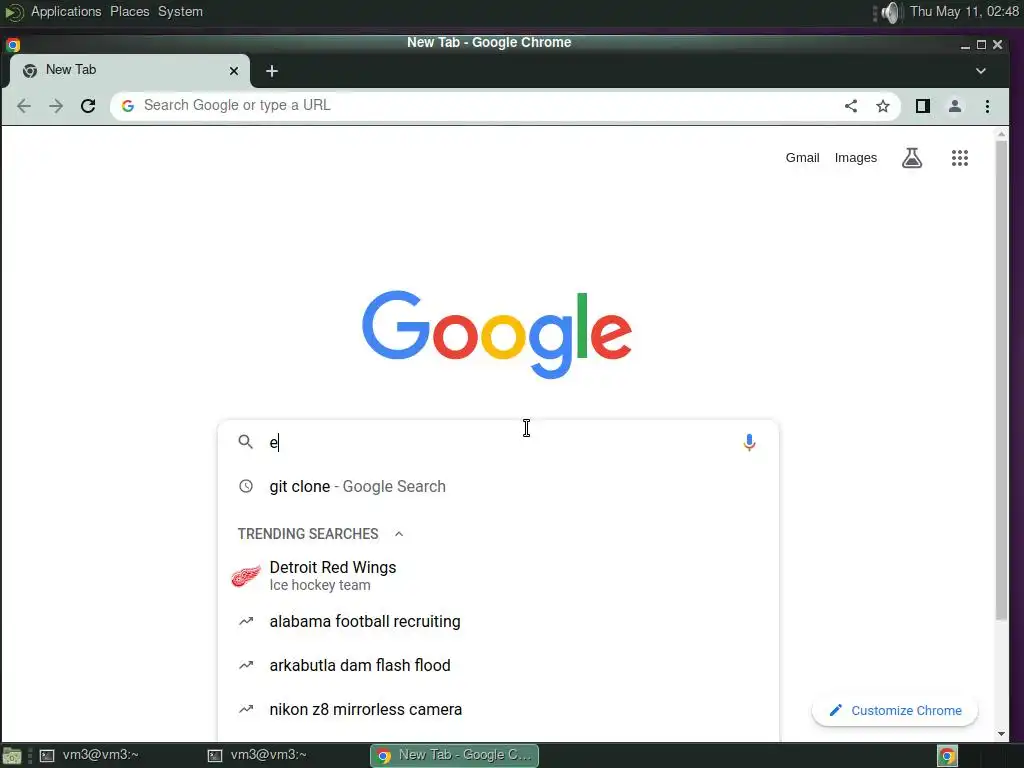Open Chrome side panel icon
This screenshot has height=768, width=1024.
923,106
